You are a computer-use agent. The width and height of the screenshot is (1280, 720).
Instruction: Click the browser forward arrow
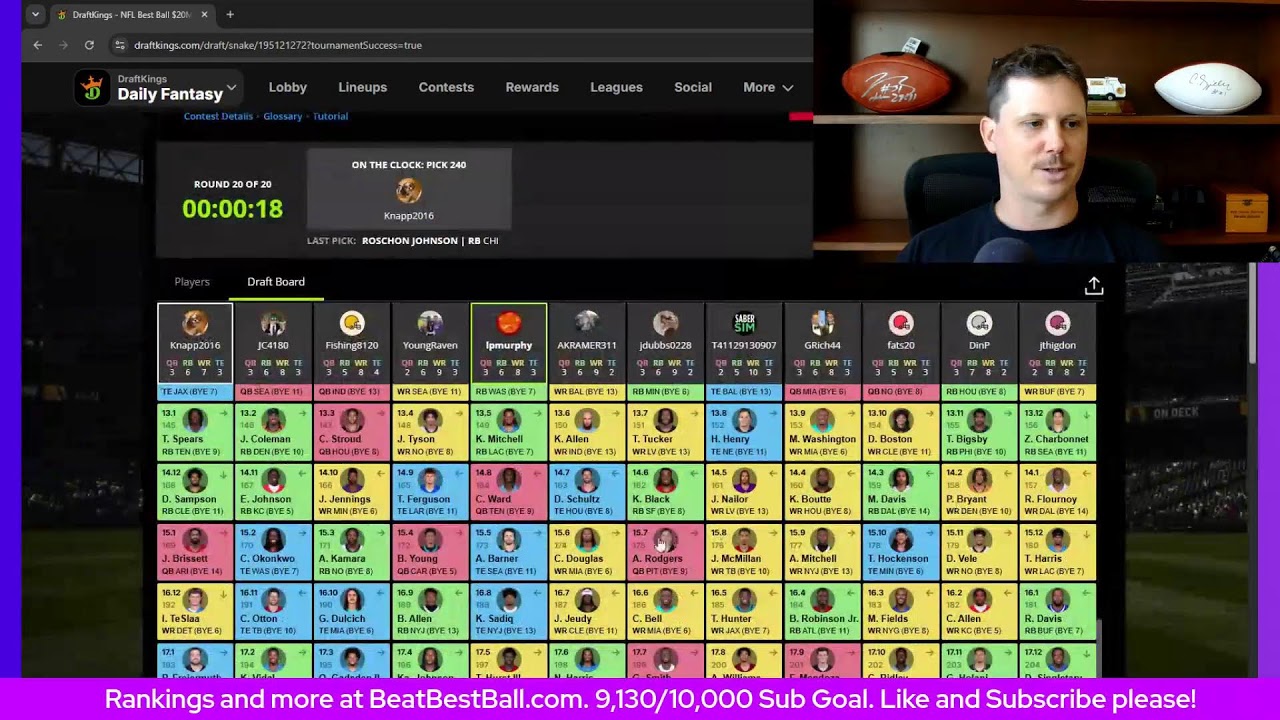pyautogui.click(x=63, y=45)
